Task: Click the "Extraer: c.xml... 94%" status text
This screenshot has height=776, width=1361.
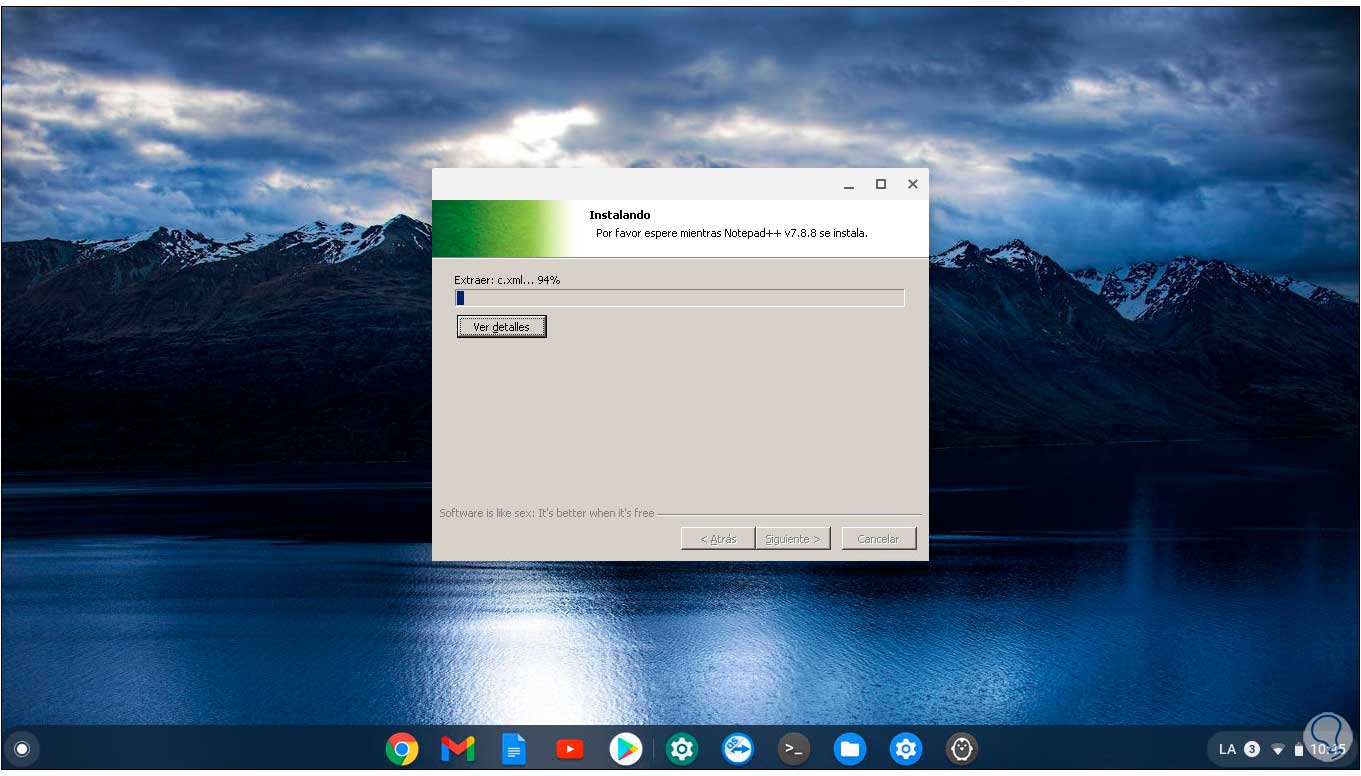Action: click(507, 280)
